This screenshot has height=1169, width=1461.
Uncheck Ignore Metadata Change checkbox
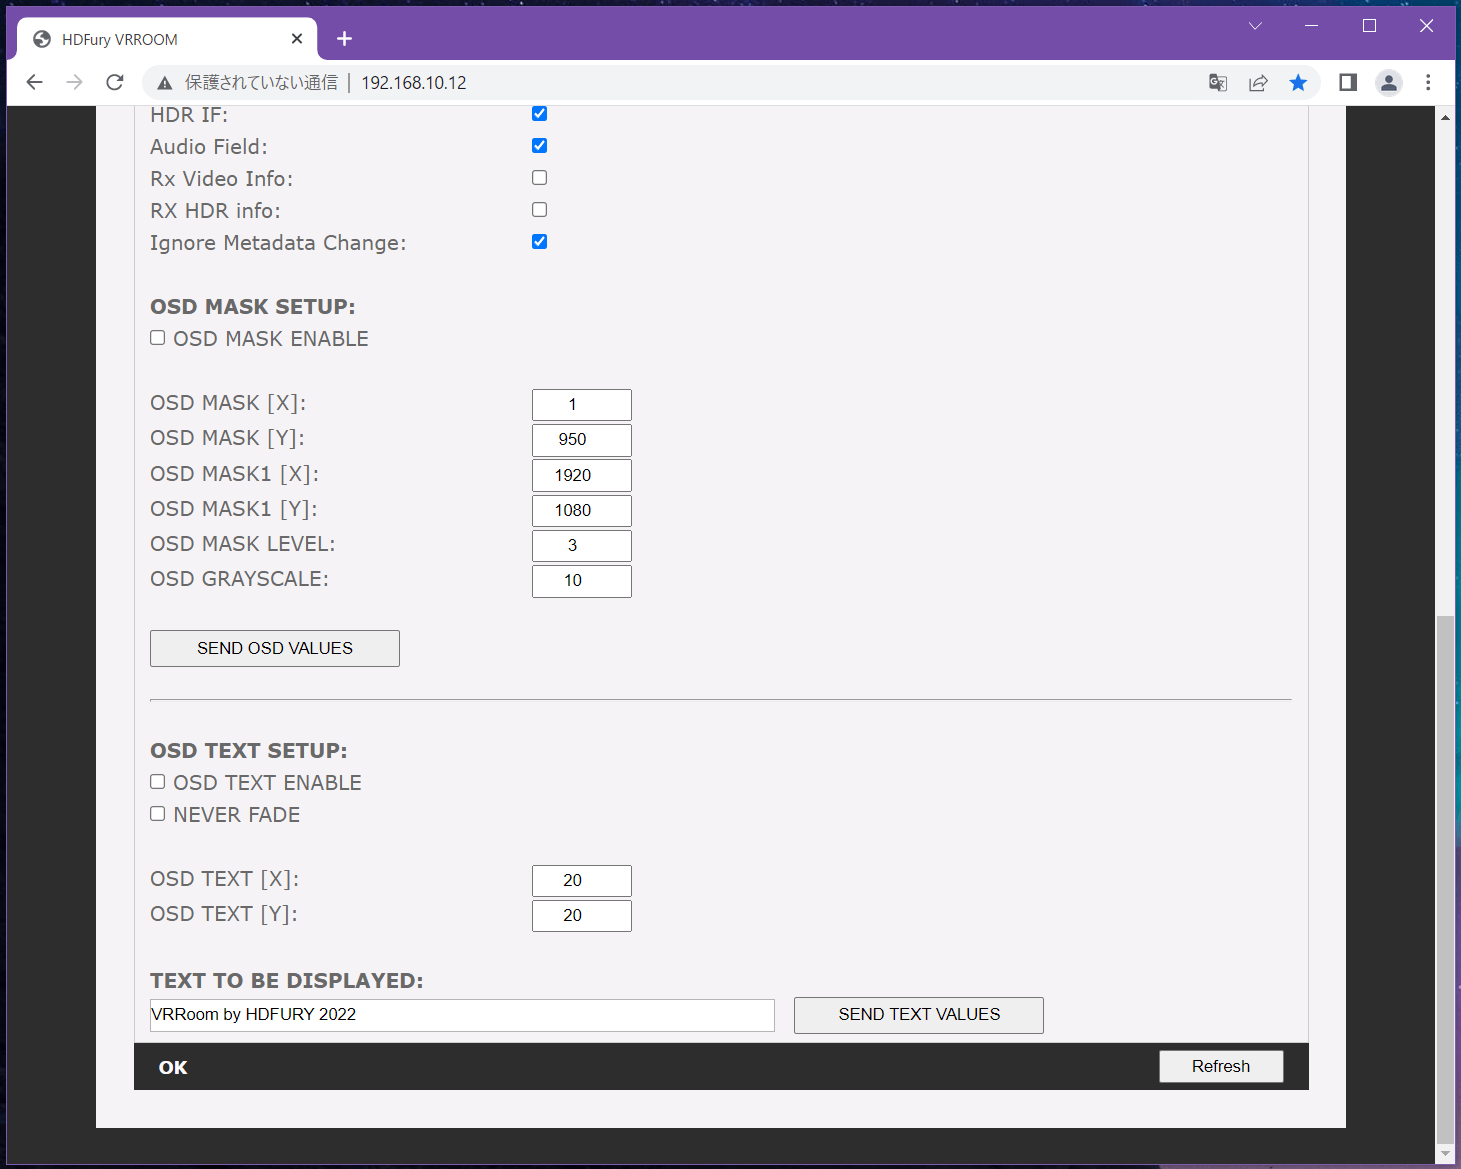coord(539,242)
